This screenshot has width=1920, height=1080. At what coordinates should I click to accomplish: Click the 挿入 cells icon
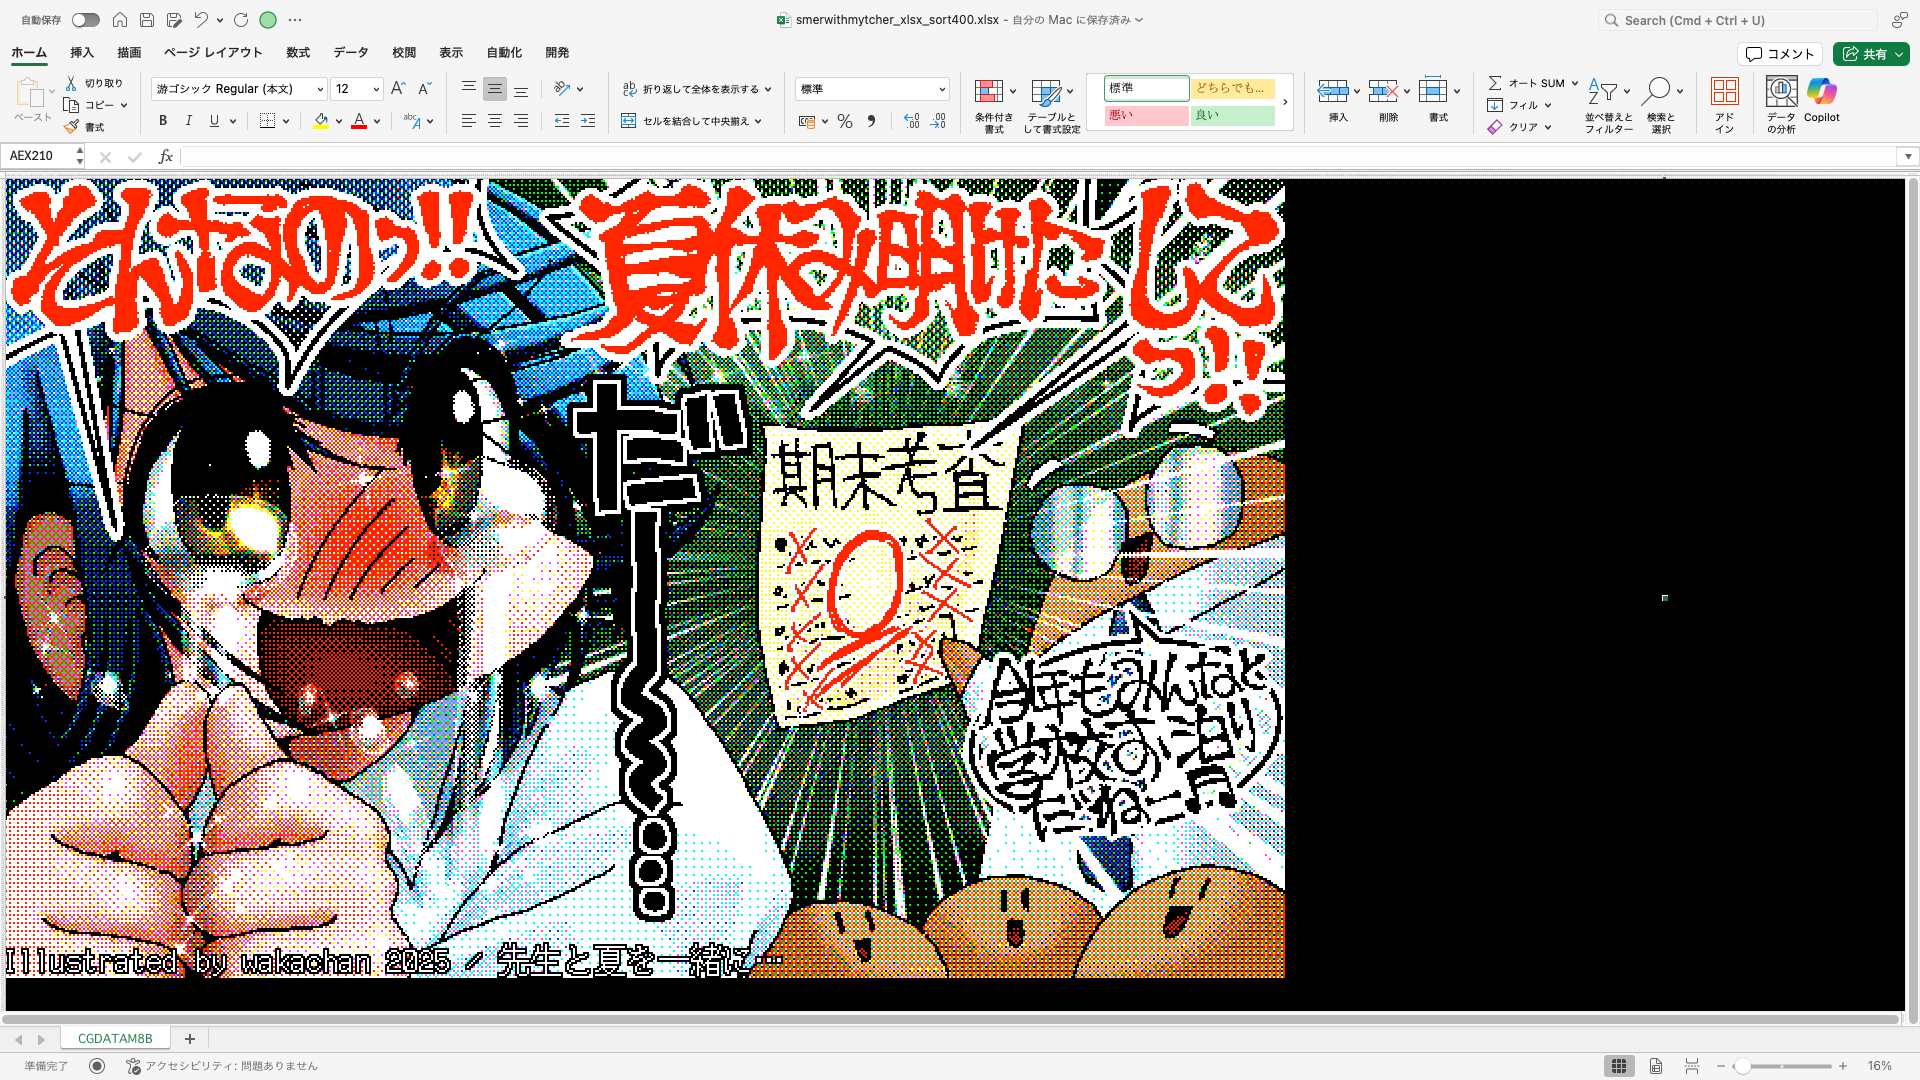click(x=1333, y=92)
